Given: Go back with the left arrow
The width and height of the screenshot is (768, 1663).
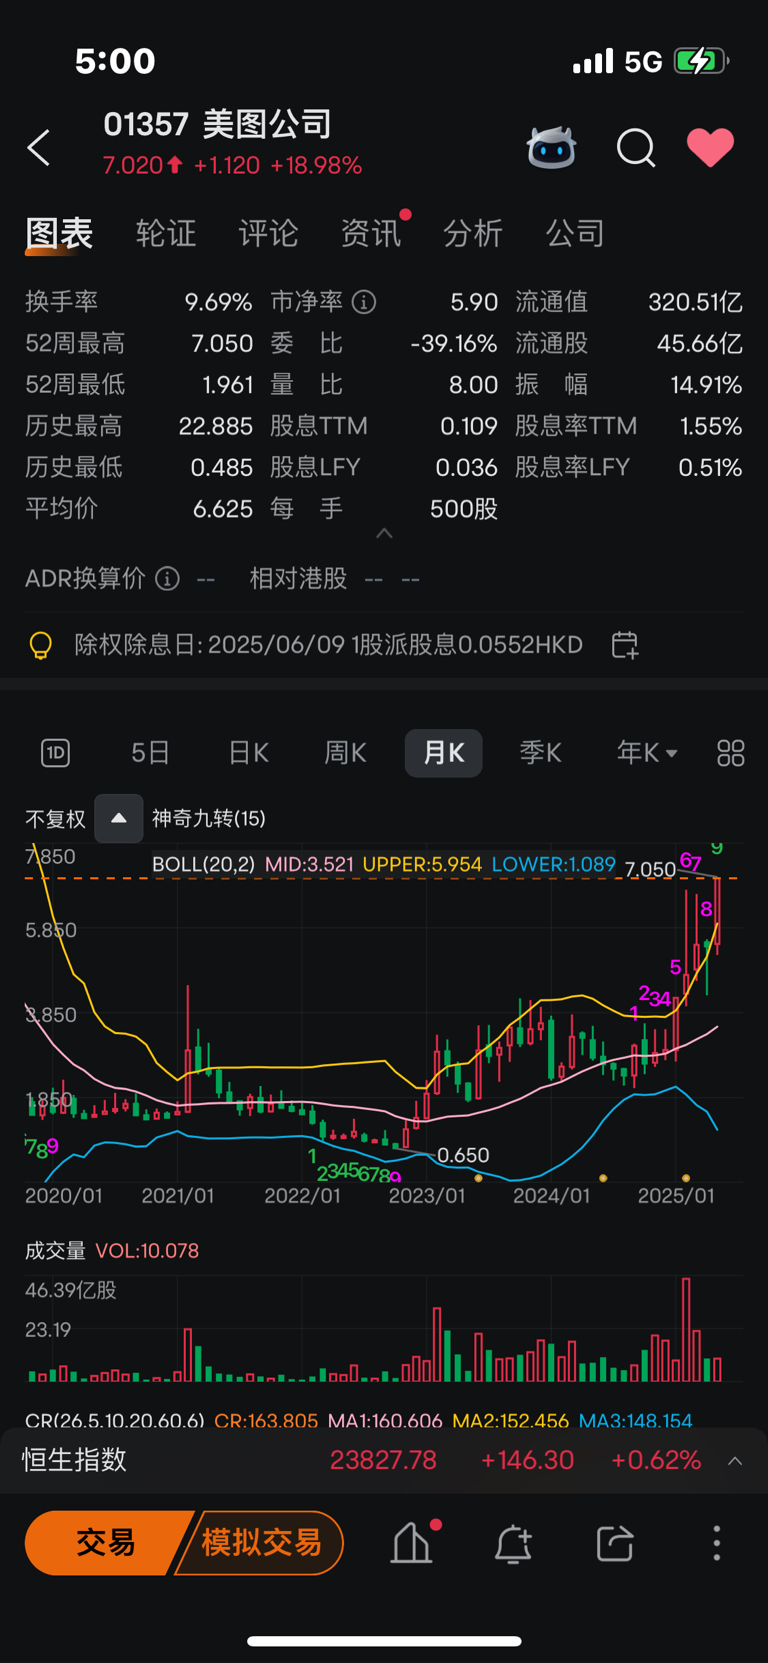Looking at the screenshot, I should tap(39, 148).
